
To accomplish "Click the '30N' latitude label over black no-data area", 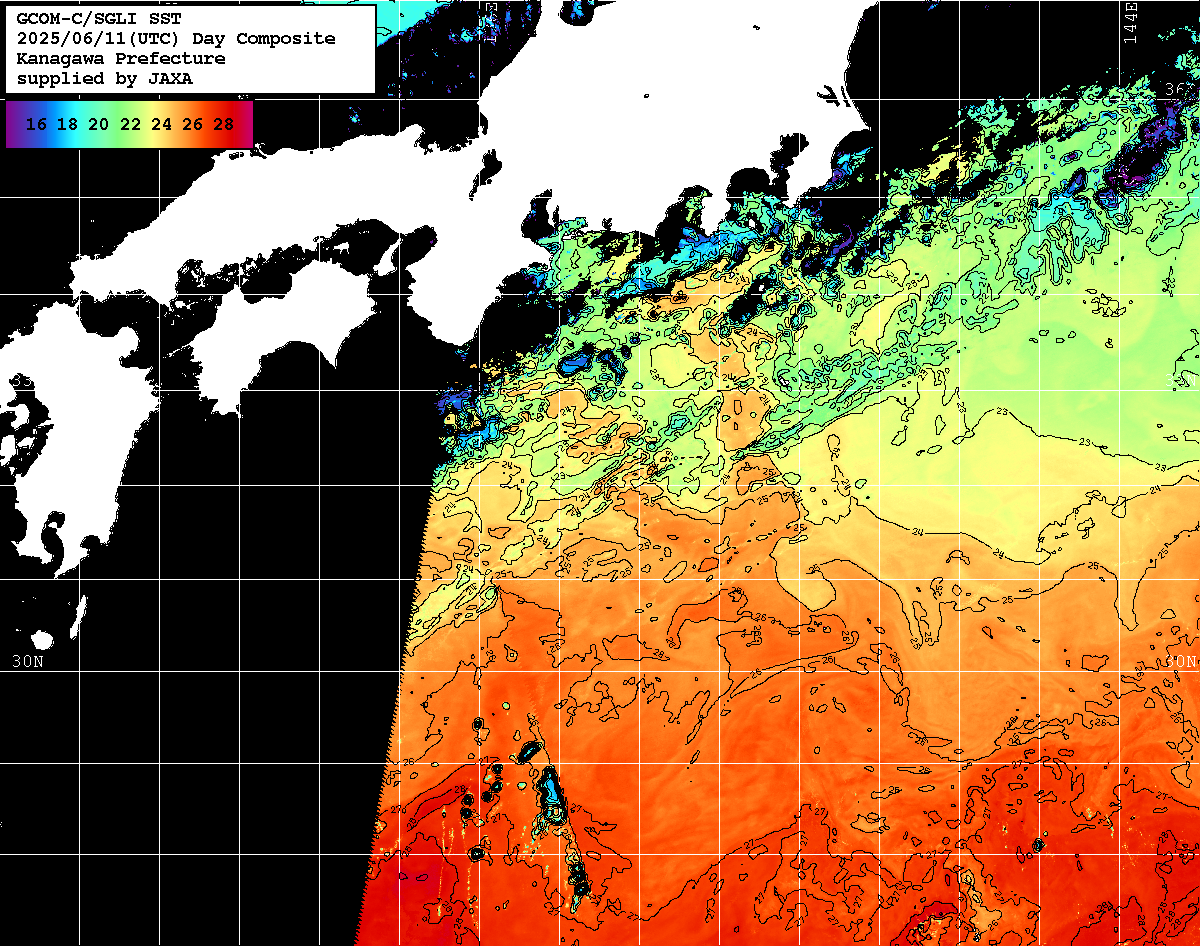I will tap(28, 661).
